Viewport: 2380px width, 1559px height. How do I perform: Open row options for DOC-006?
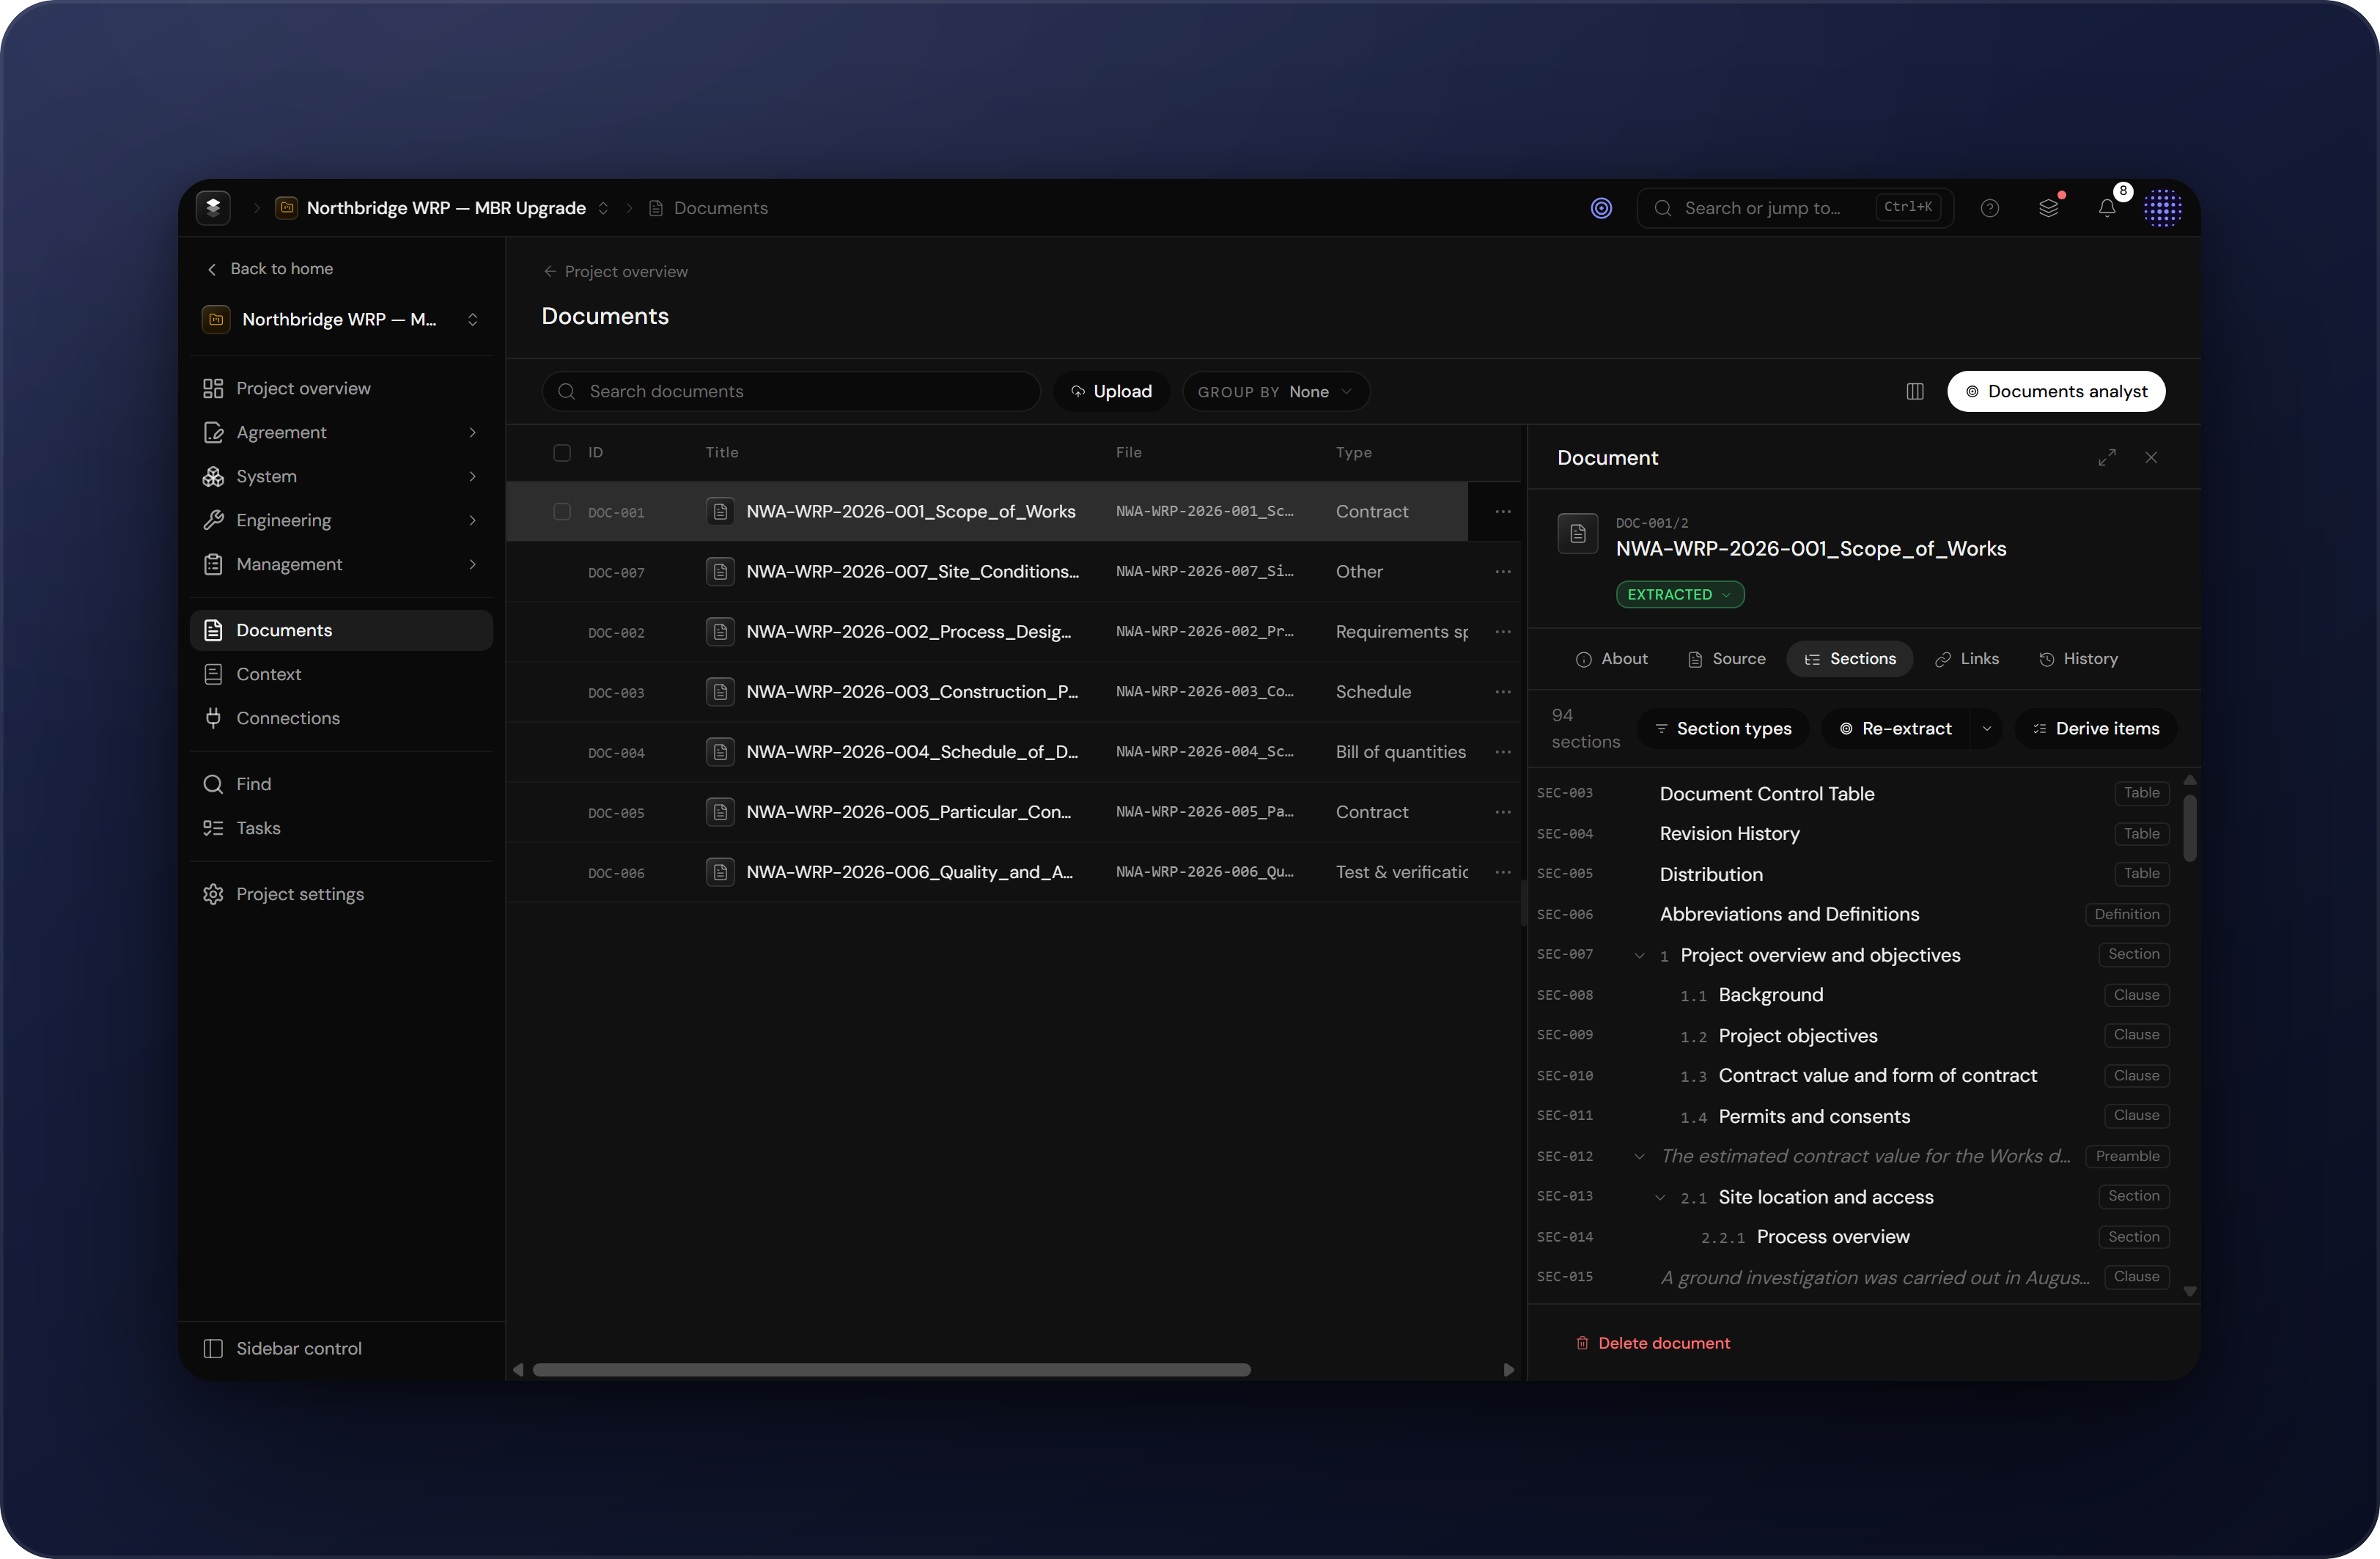click(1503, 871)
